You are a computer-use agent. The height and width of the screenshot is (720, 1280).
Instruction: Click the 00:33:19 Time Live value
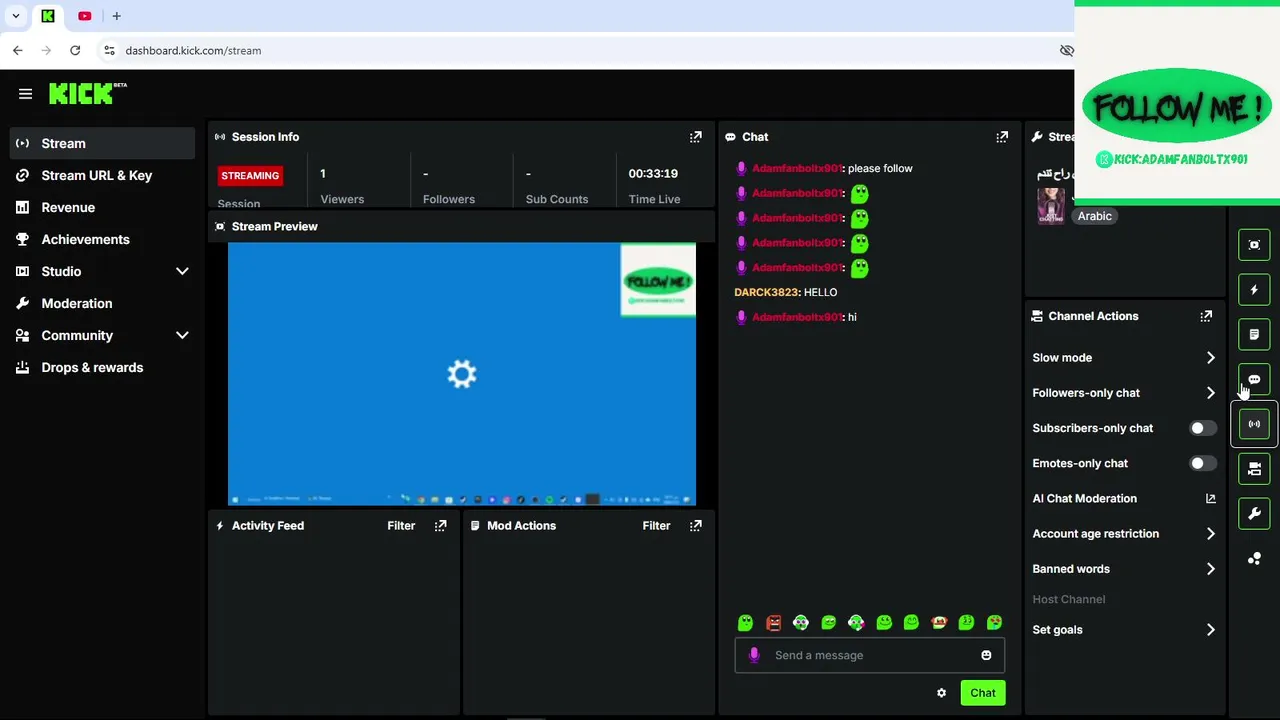[653, 173]
